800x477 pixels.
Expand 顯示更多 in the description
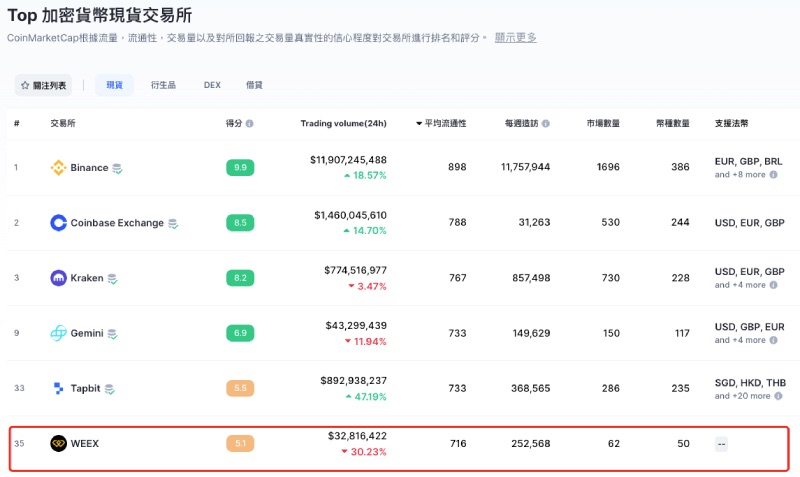516,38
